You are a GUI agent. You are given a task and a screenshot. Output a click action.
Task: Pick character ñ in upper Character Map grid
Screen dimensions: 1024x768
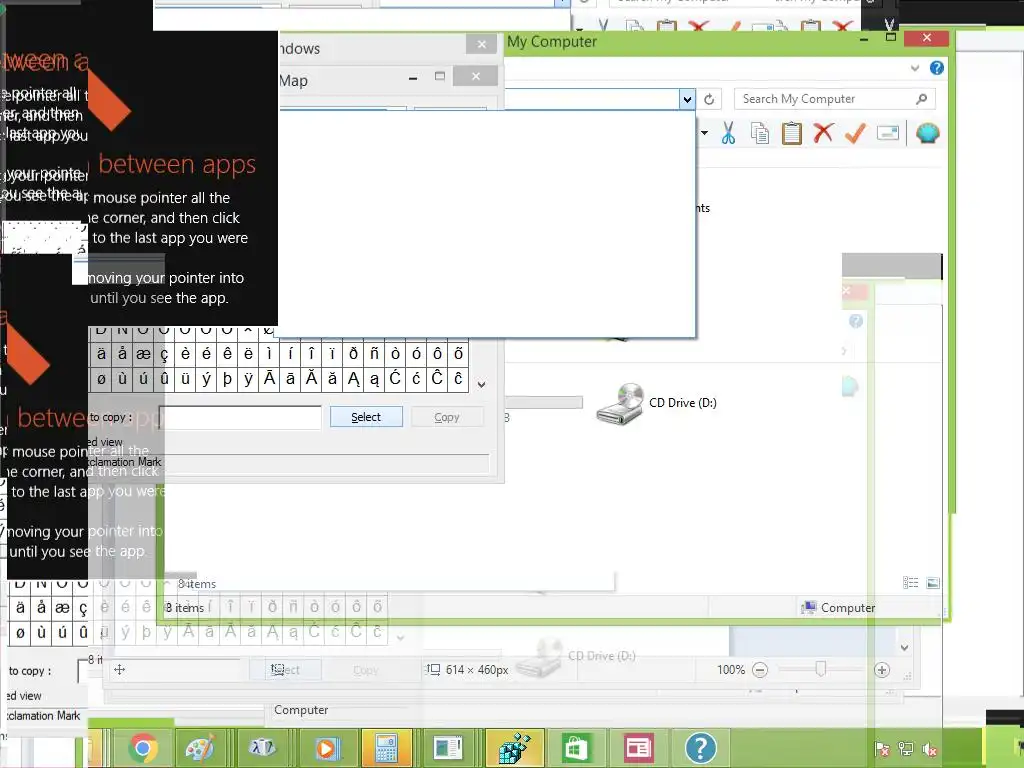pos(374,353)
